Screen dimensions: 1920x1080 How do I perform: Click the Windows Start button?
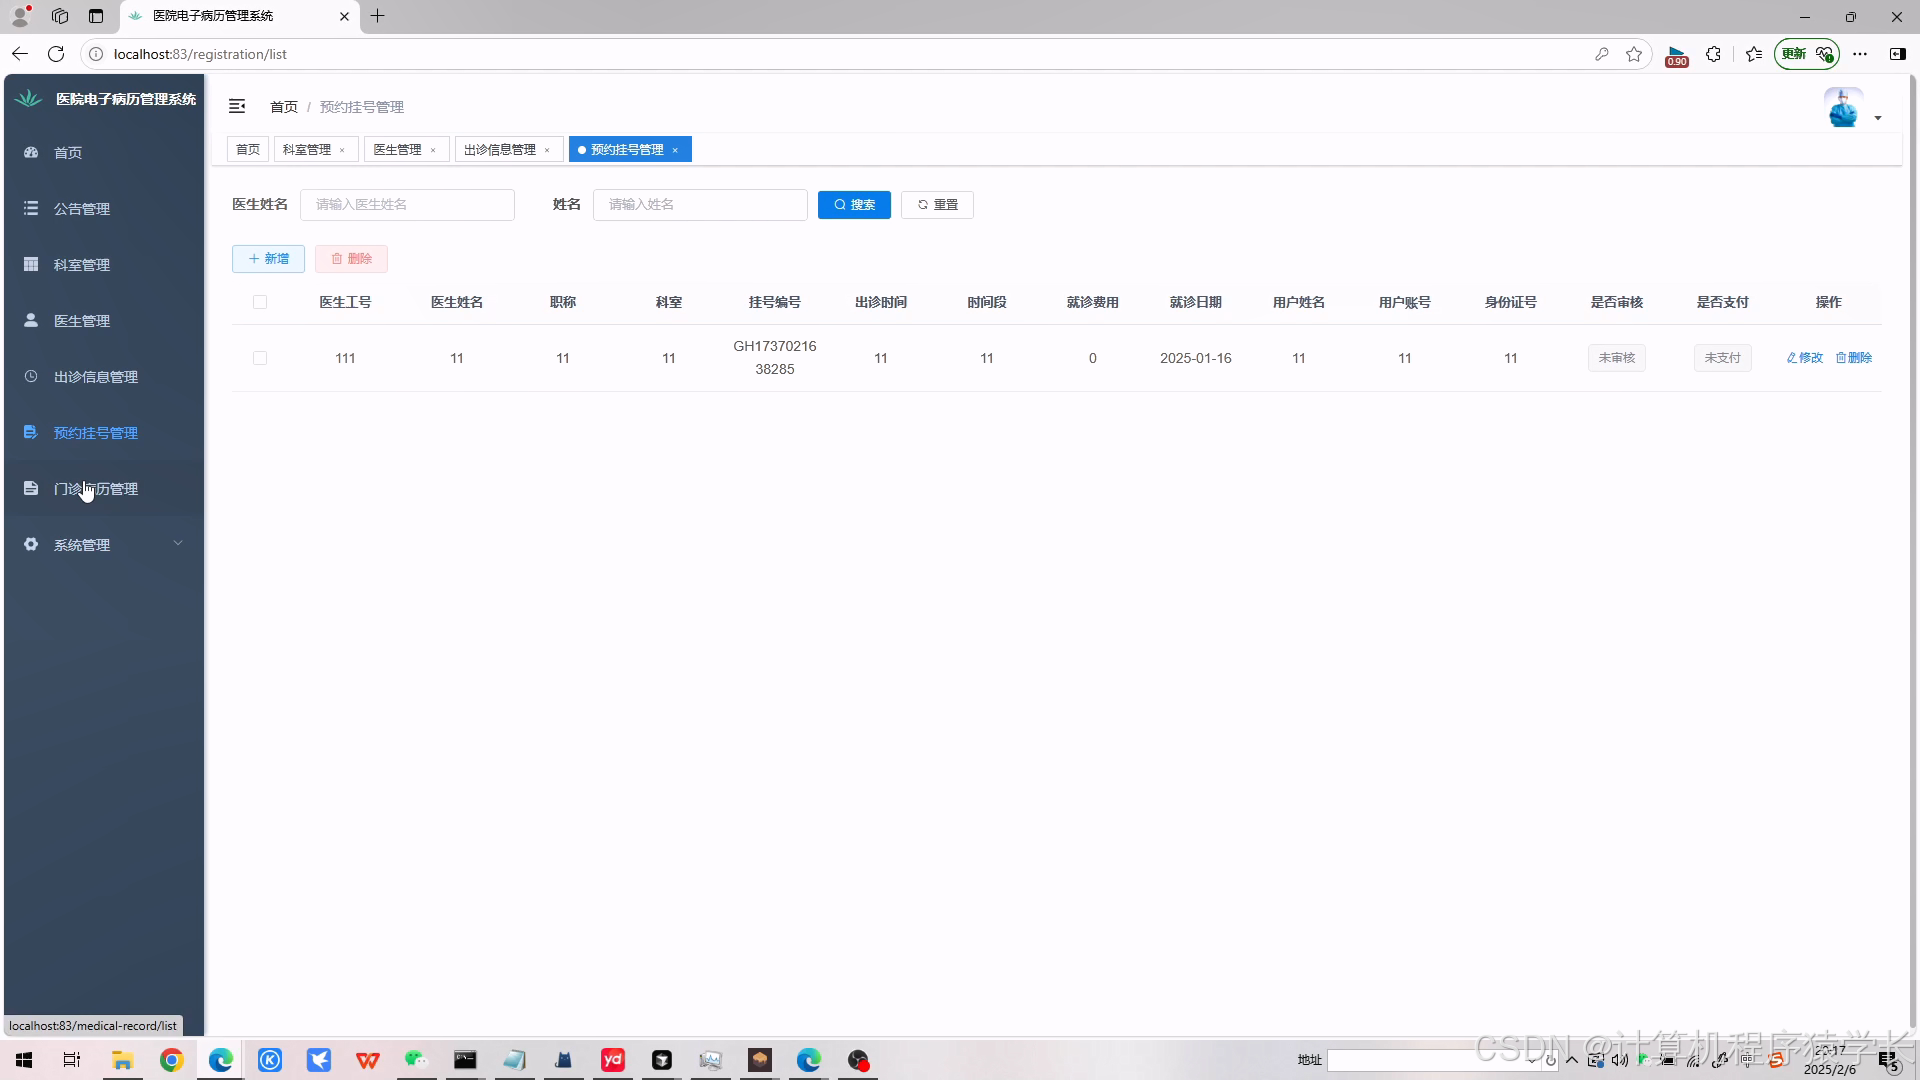click(x=24, y=1060)
